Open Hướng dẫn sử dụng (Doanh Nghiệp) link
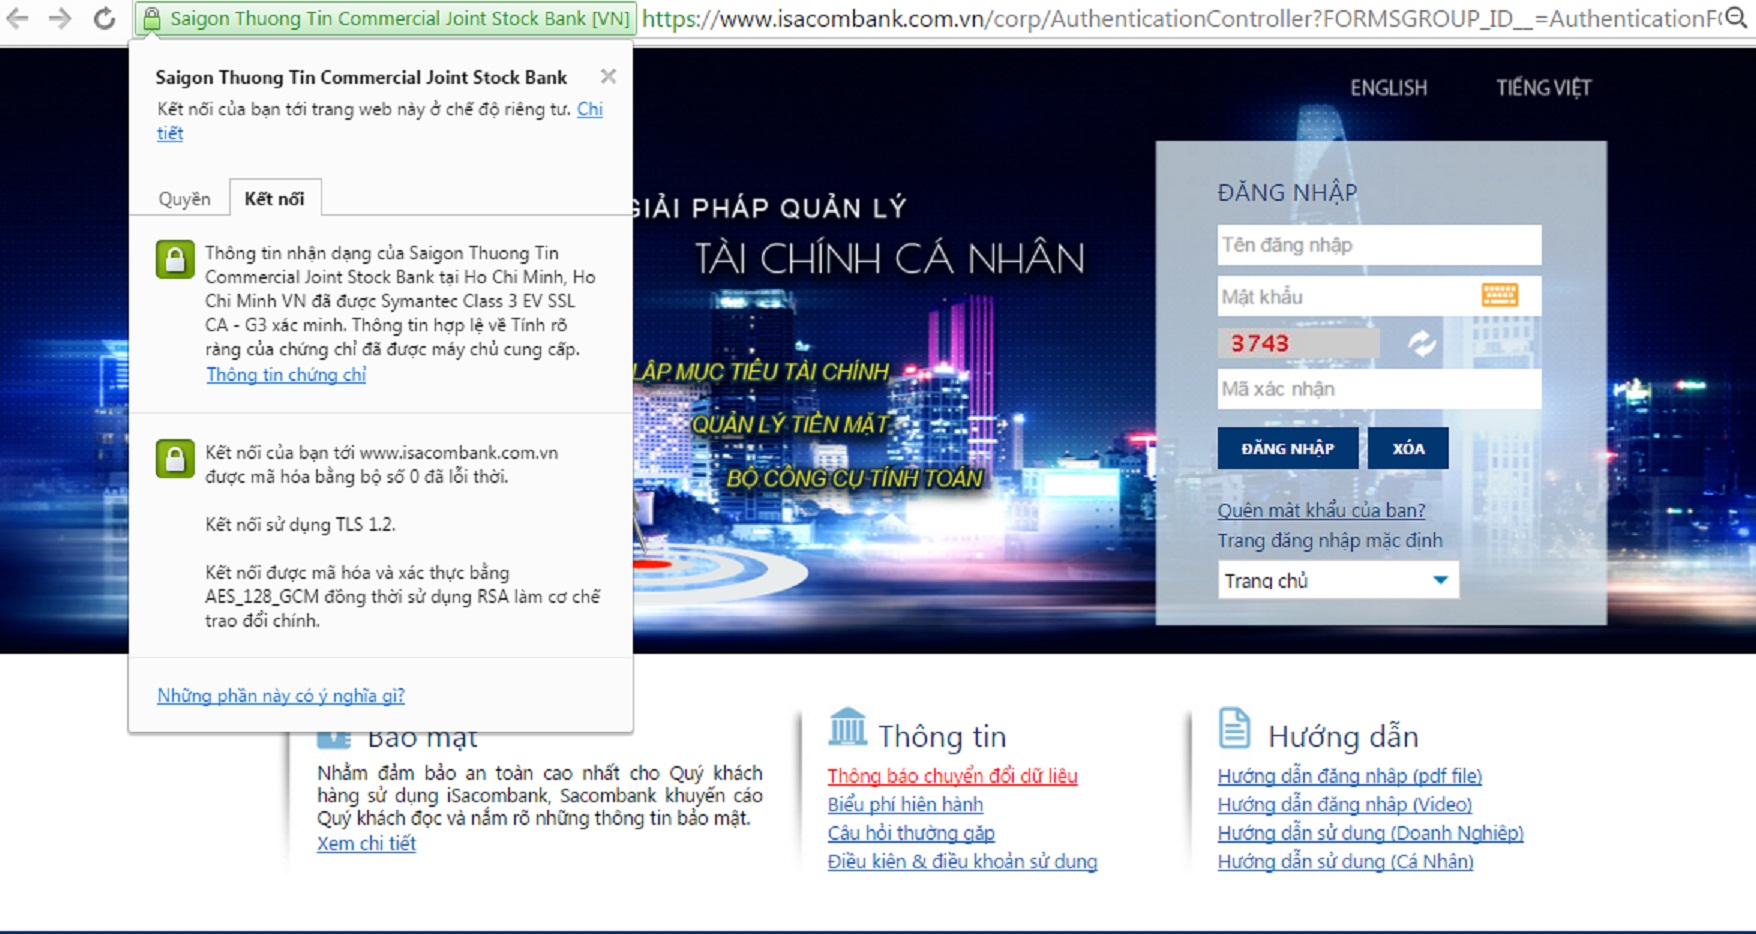 pos(1370,832)
